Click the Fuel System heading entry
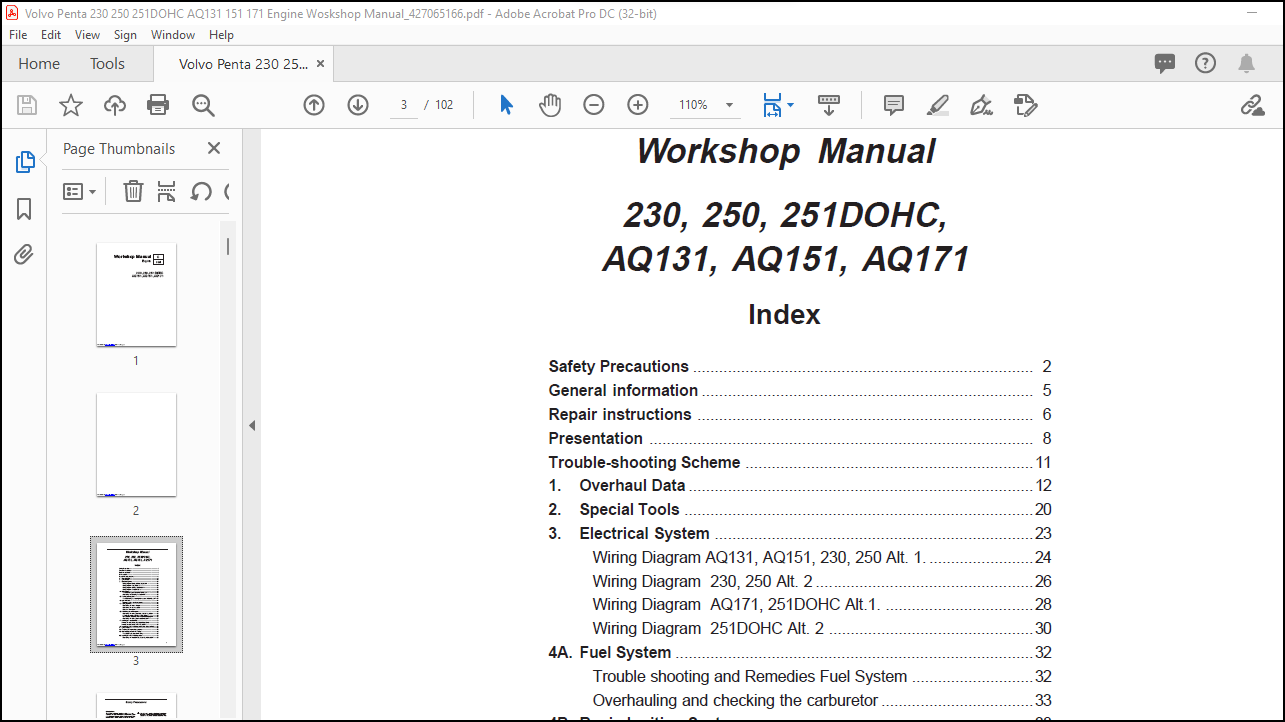This screenshot has height=722, width=1285. point(800,652)
